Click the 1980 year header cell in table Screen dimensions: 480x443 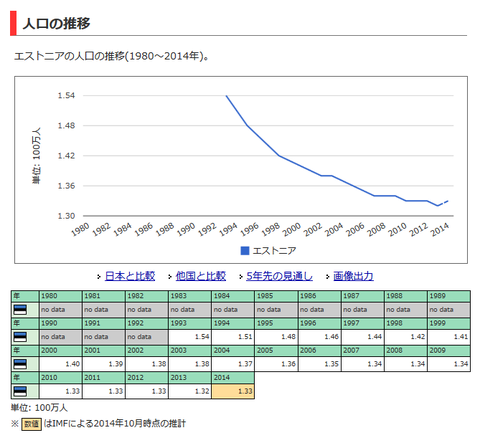61,296
